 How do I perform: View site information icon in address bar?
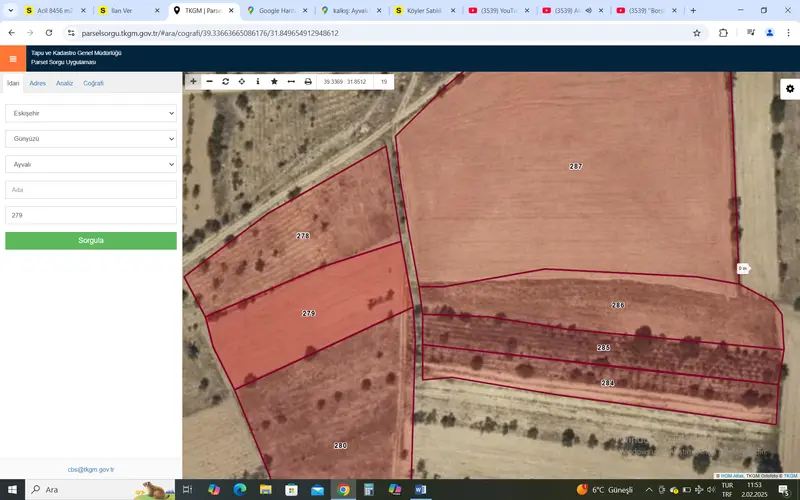tap(71, 33)
